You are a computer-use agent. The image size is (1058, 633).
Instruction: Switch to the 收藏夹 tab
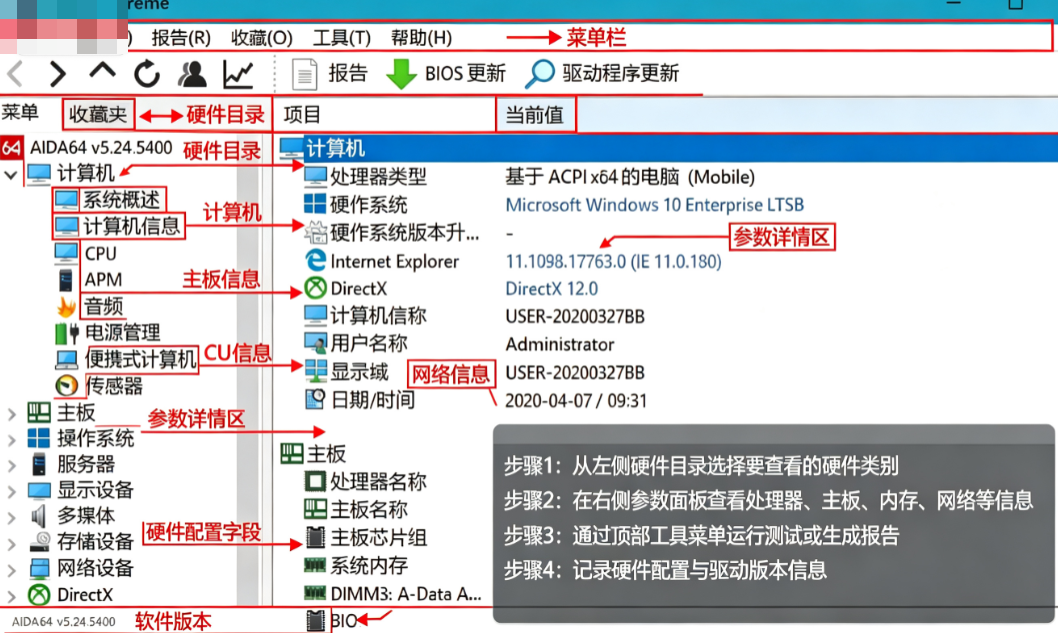[98, 114]
